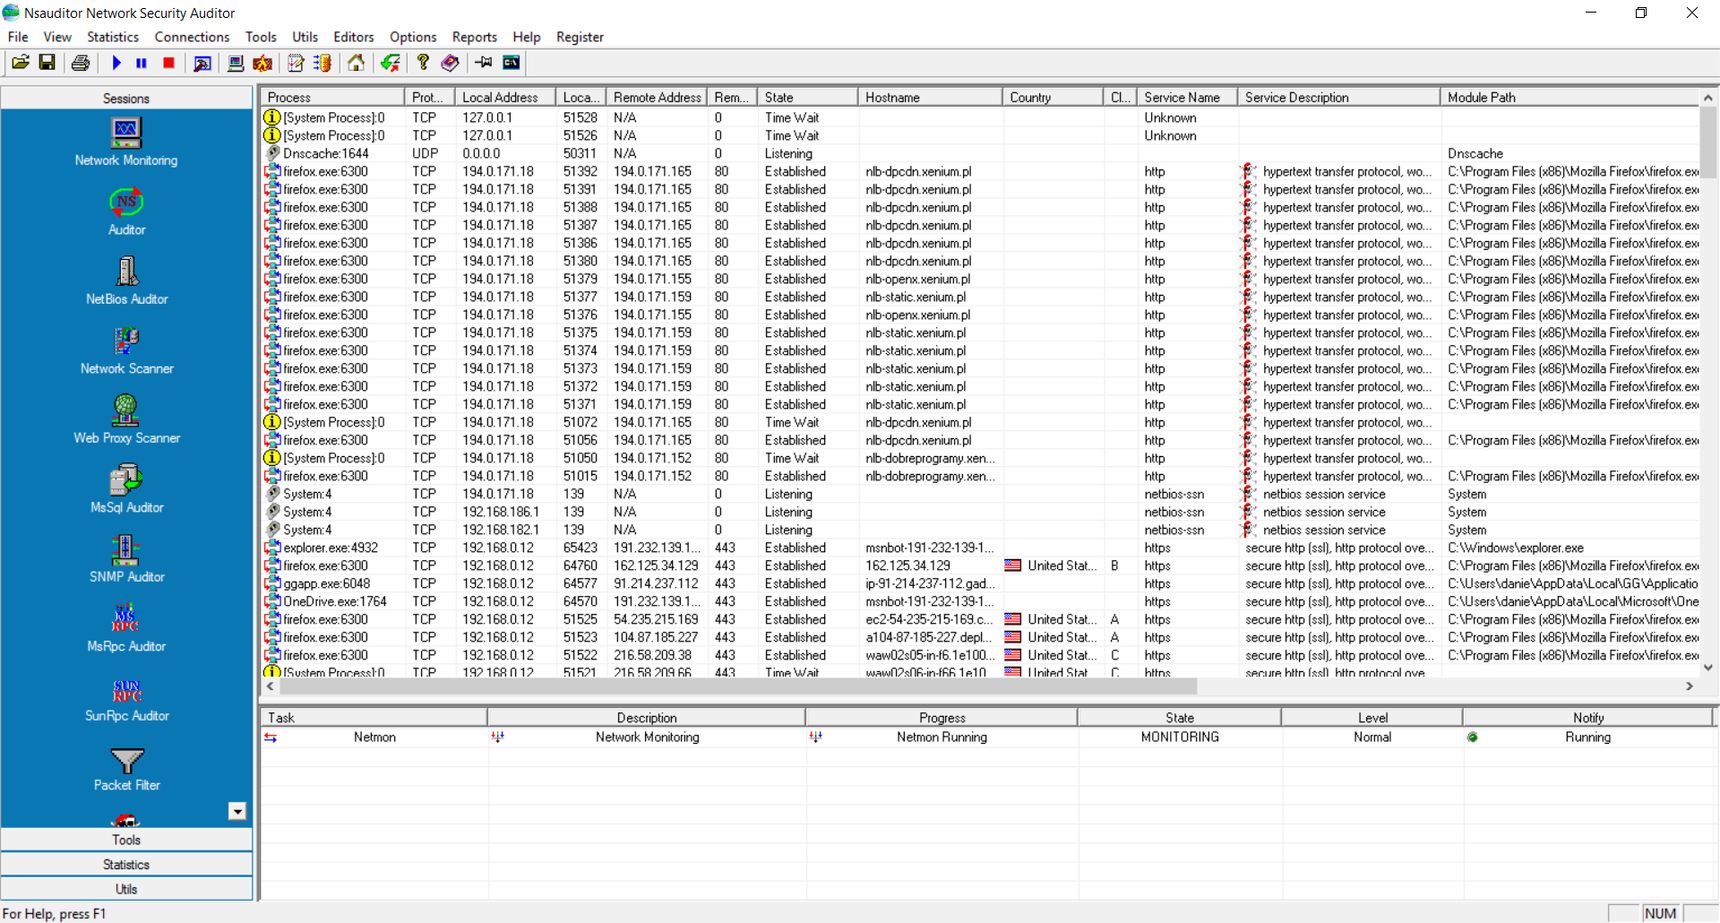Click the sidebar scroll-down arrow button
The width and height of the screenshot is (1720, 923).
pyautogui.click(x=237, y=811)
